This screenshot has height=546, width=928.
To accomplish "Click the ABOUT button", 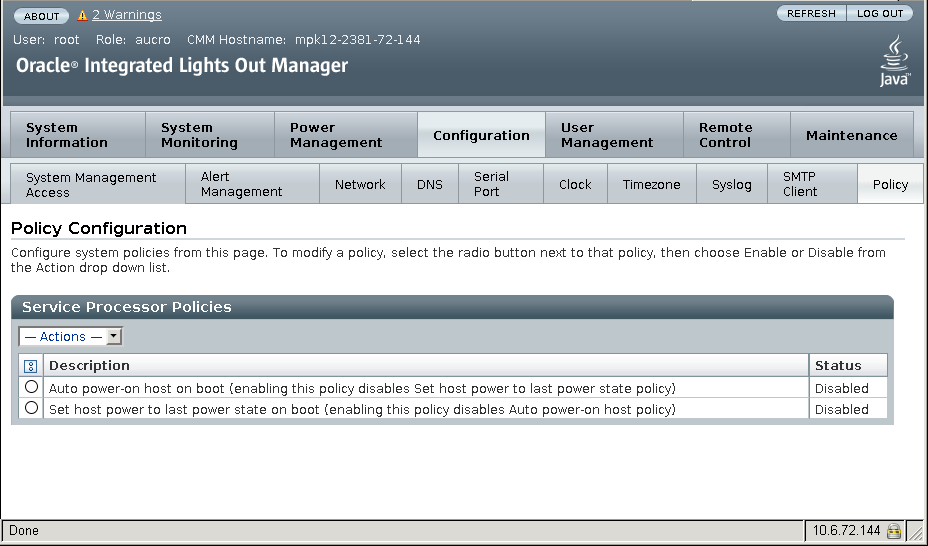I will click(41, 16).
